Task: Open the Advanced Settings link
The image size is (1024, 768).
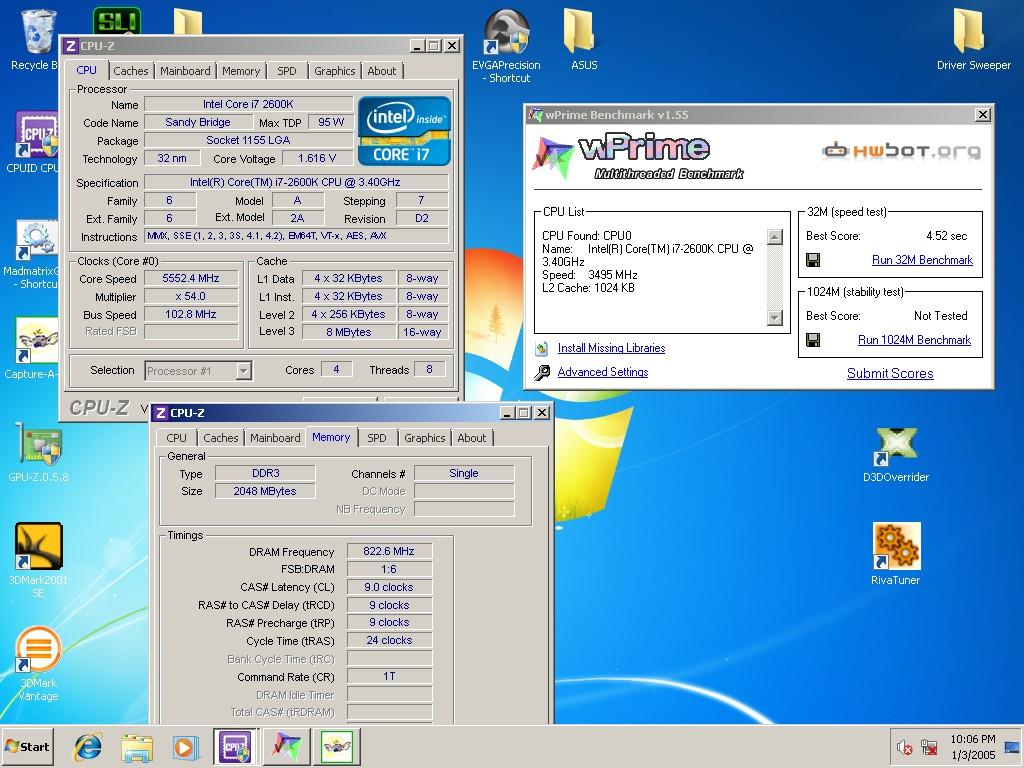Action: [x=603, y=372]
